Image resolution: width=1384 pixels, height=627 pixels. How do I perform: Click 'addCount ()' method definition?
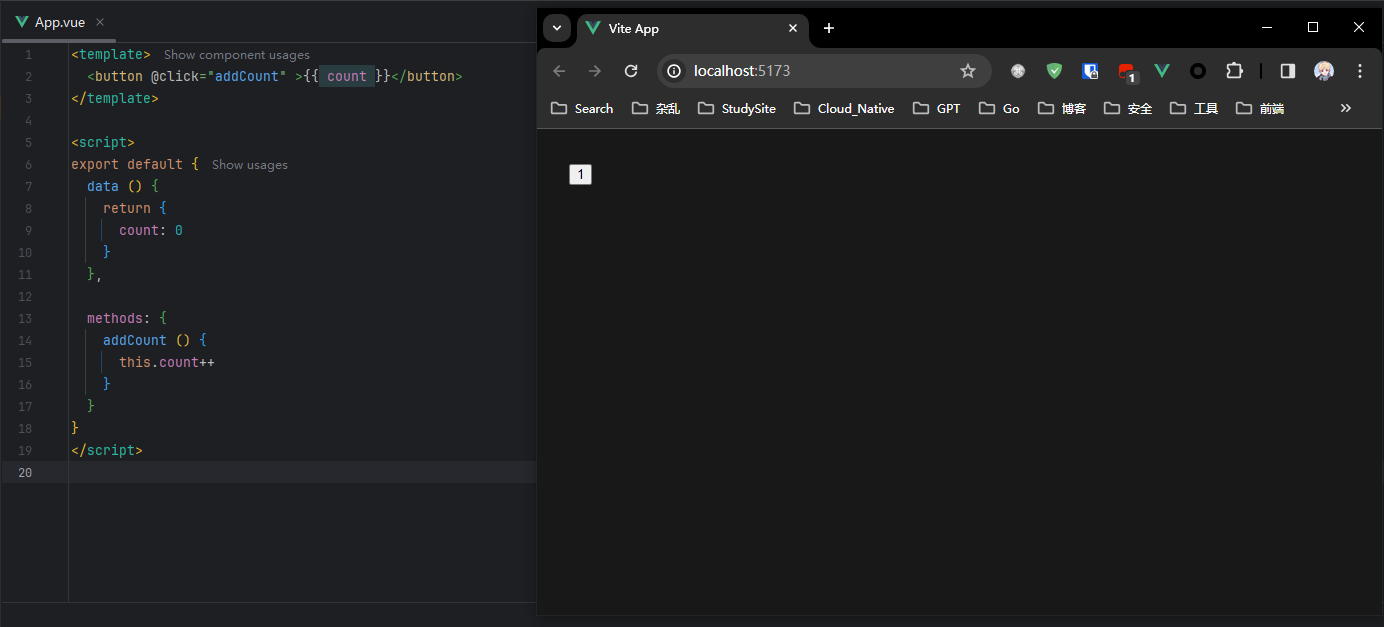click(x=147, y=340)
